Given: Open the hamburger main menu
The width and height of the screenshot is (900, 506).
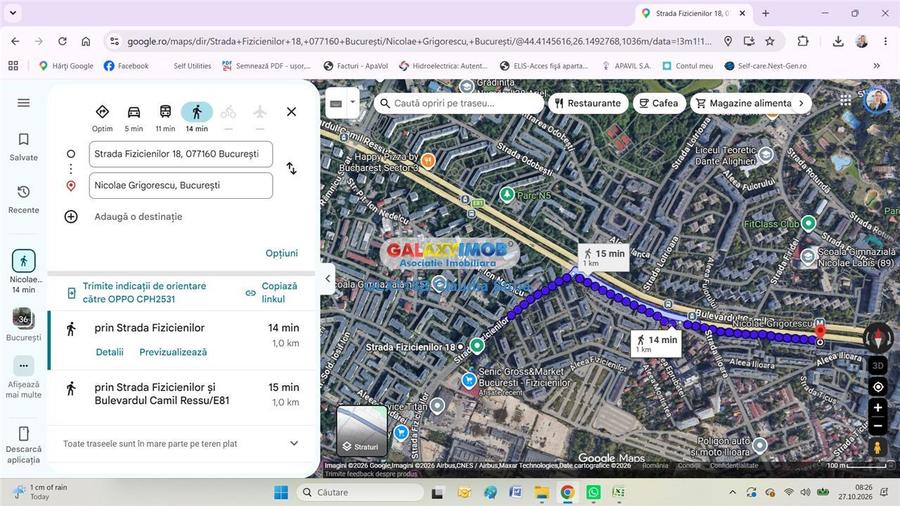Looking at the screenshot, I should pos(24,103).
